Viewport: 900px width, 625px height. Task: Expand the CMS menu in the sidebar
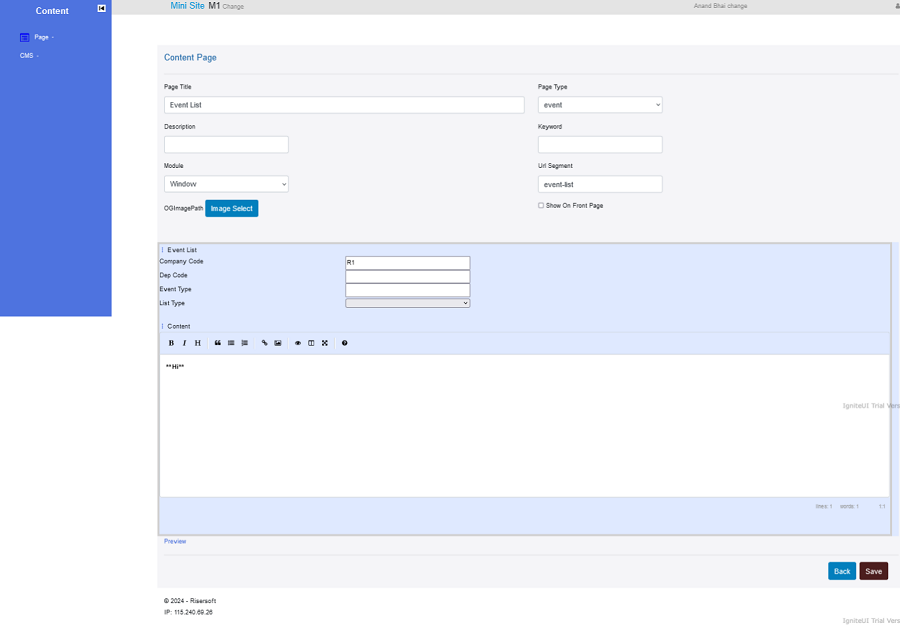[x=28, y=56]
